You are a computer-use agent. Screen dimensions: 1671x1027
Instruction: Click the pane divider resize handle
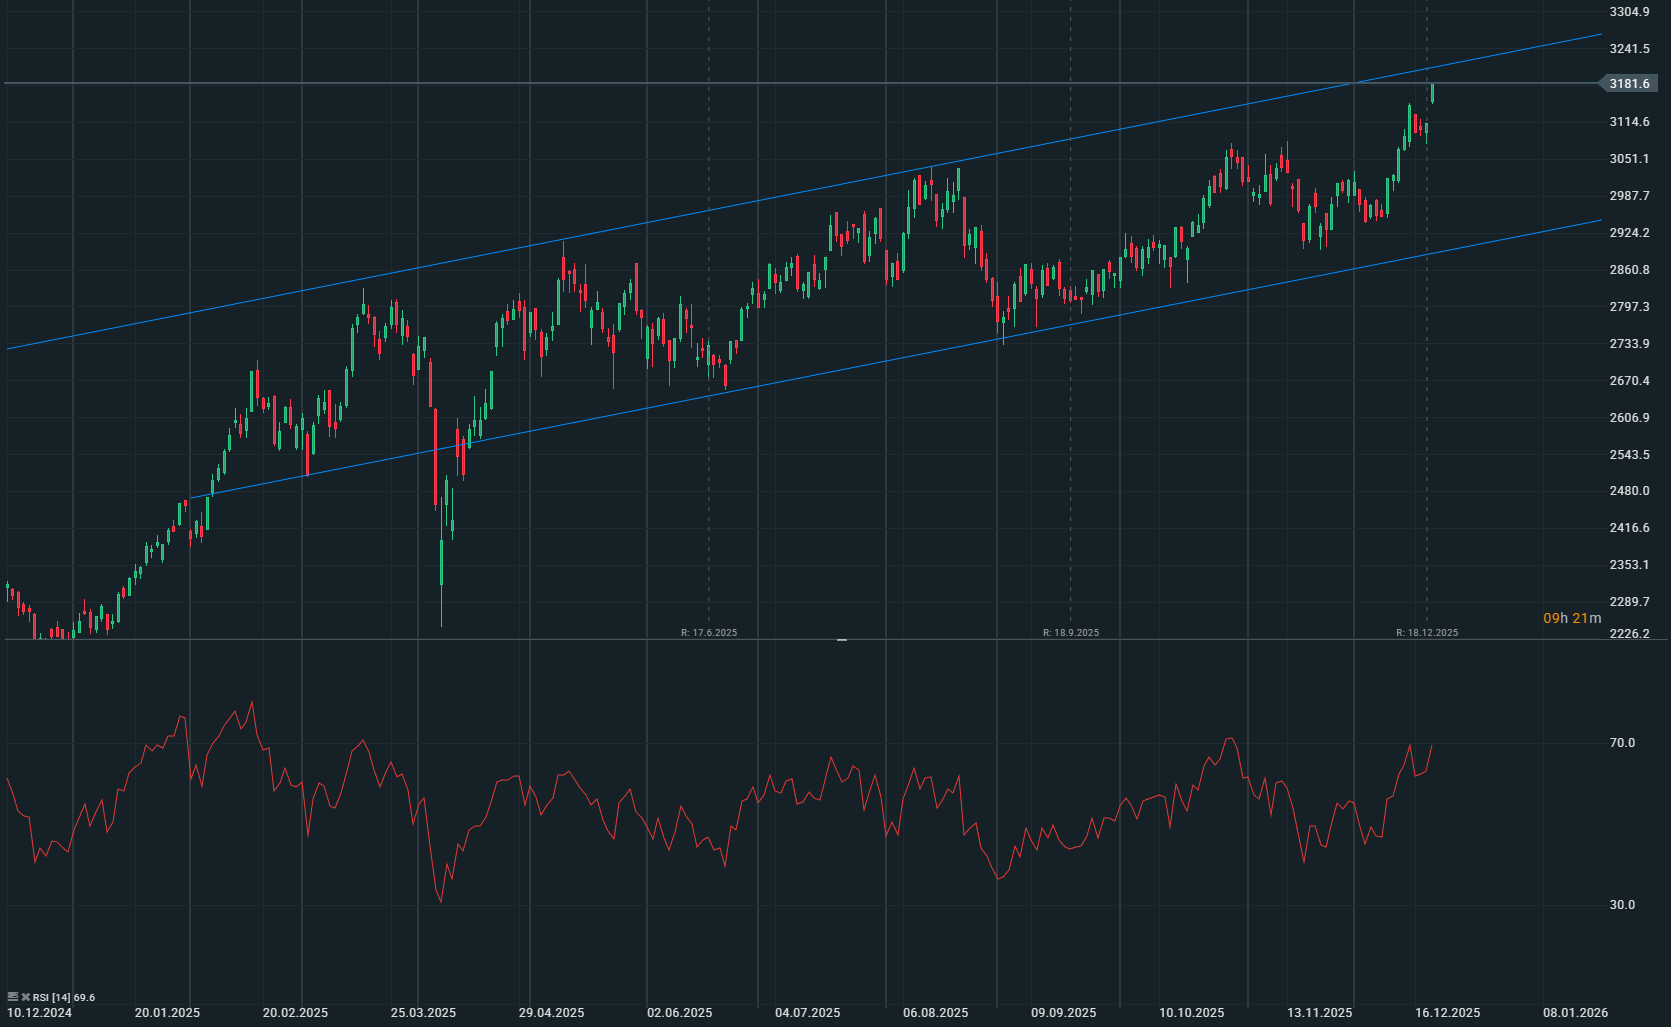click(x=842, y=639)
